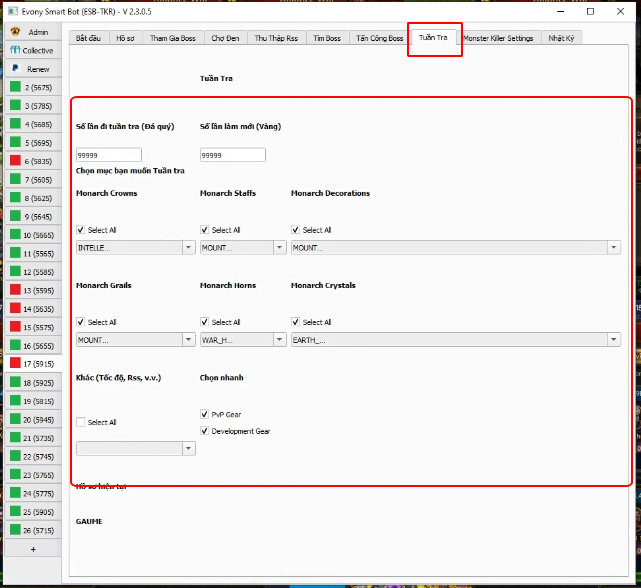Toggle the PvP Gear checkbox
The image size is (641, 588).
[205, 414]
